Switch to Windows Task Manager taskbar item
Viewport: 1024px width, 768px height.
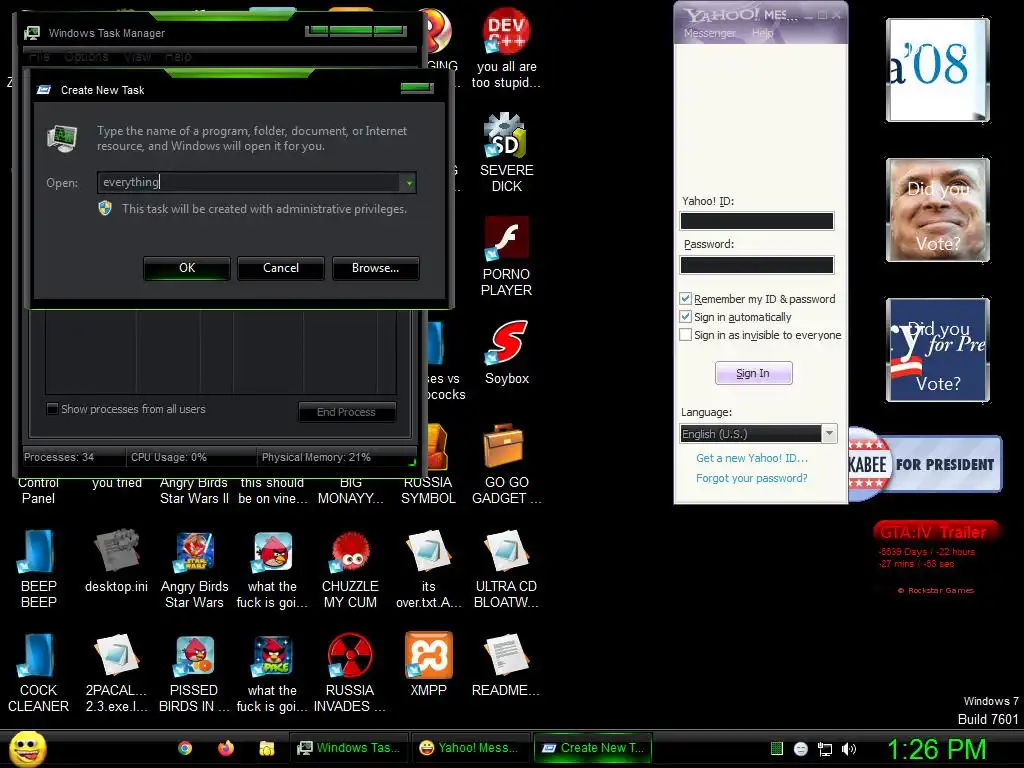[349, 748]
